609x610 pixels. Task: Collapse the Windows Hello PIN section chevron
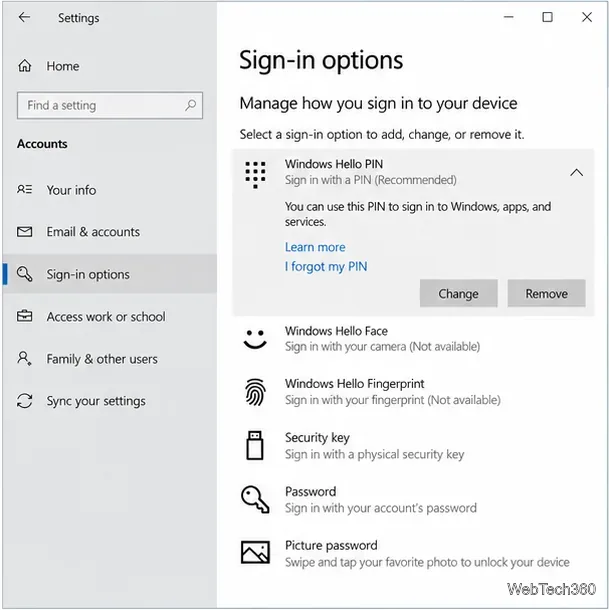576,173
